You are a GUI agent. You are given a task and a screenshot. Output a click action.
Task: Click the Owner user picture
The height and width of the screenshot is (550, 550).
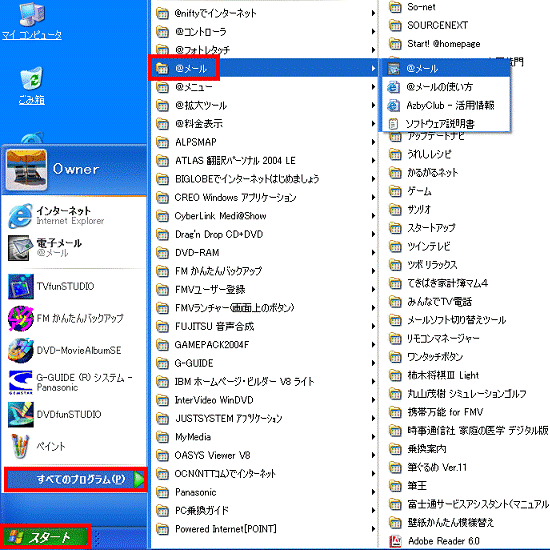(26, 170)
